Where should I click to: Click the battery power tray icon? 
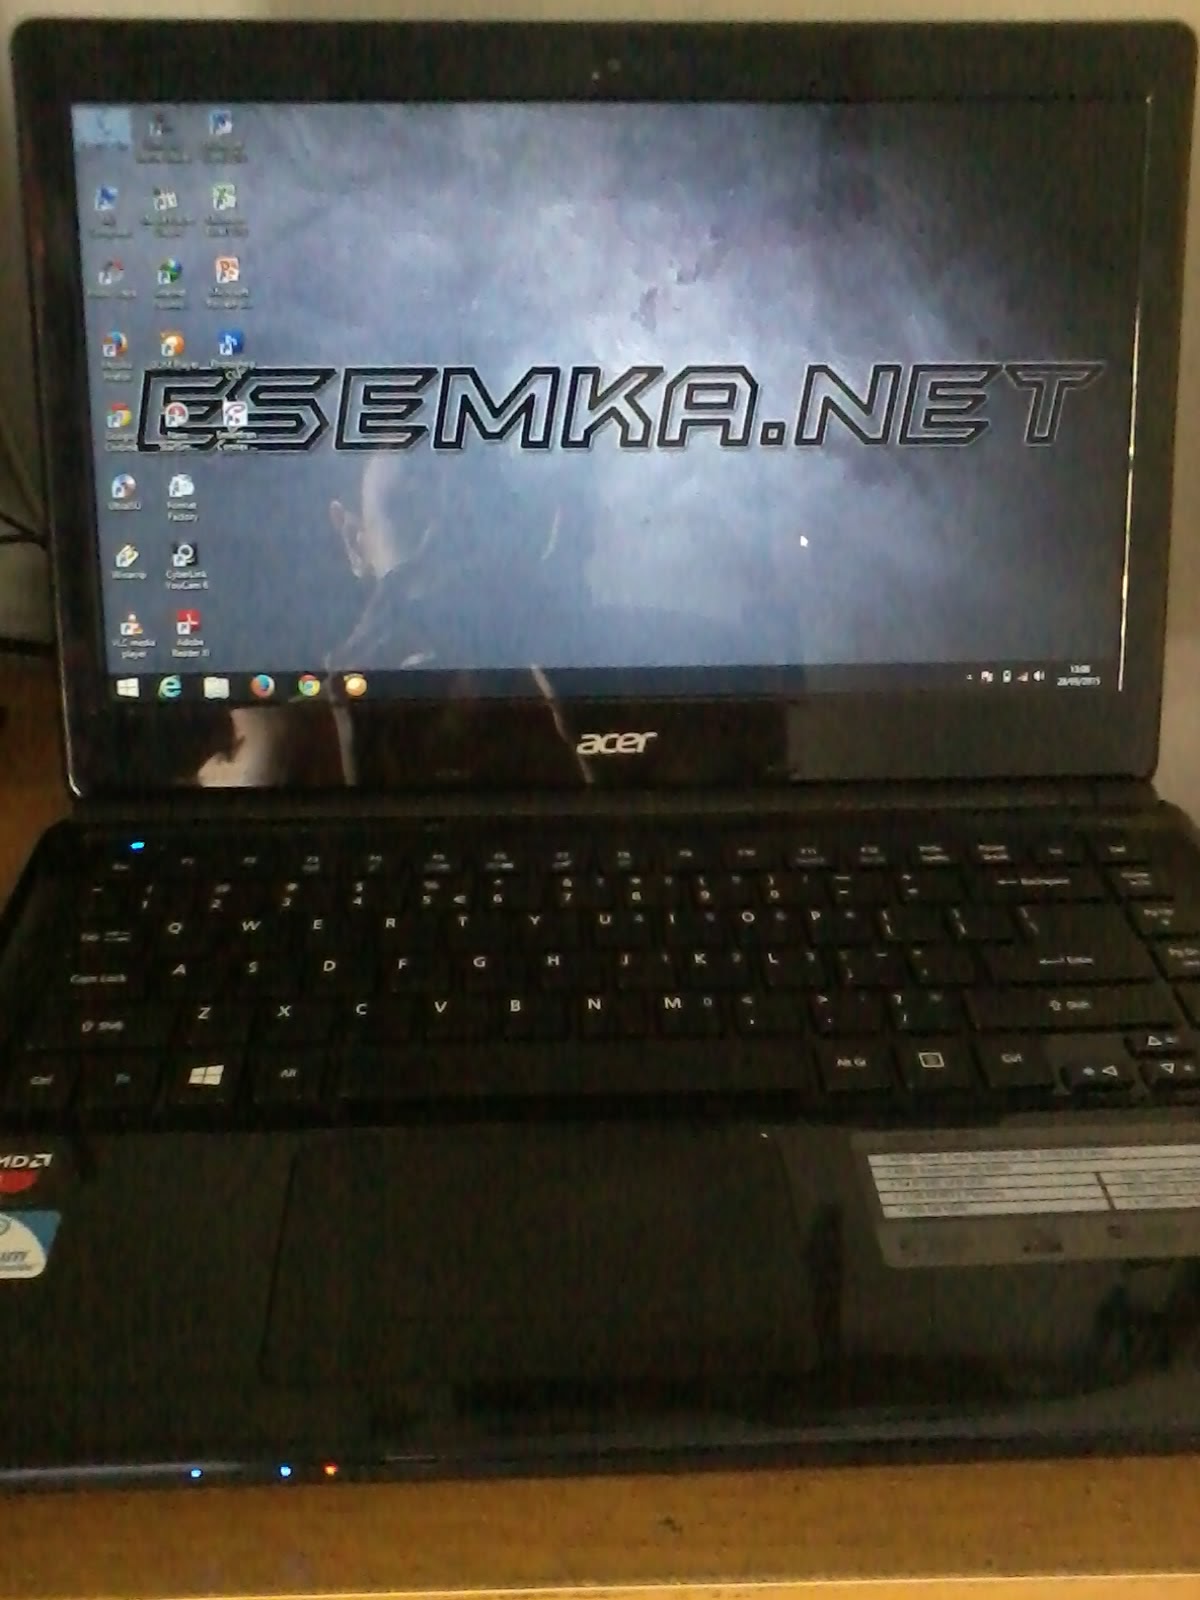coord(1005,677)
